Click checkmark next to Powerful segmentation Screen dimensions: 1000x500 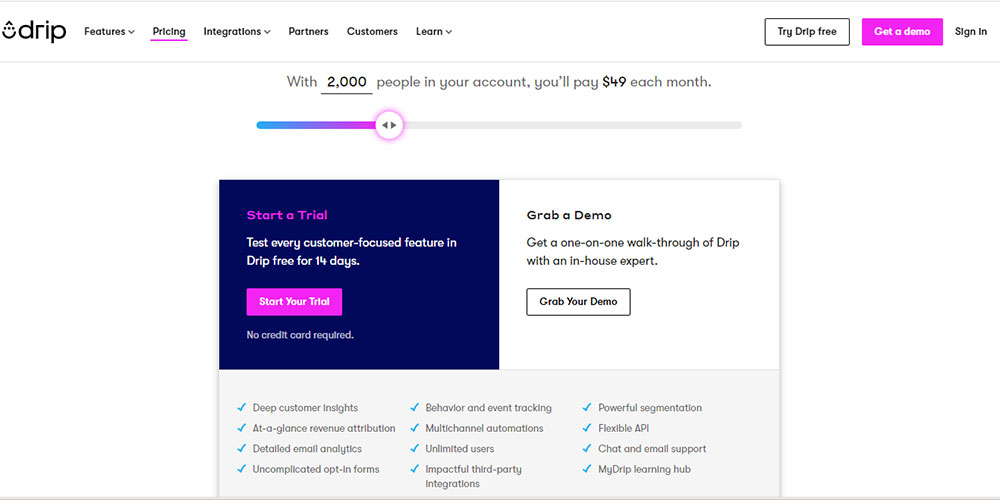(587, 408)
